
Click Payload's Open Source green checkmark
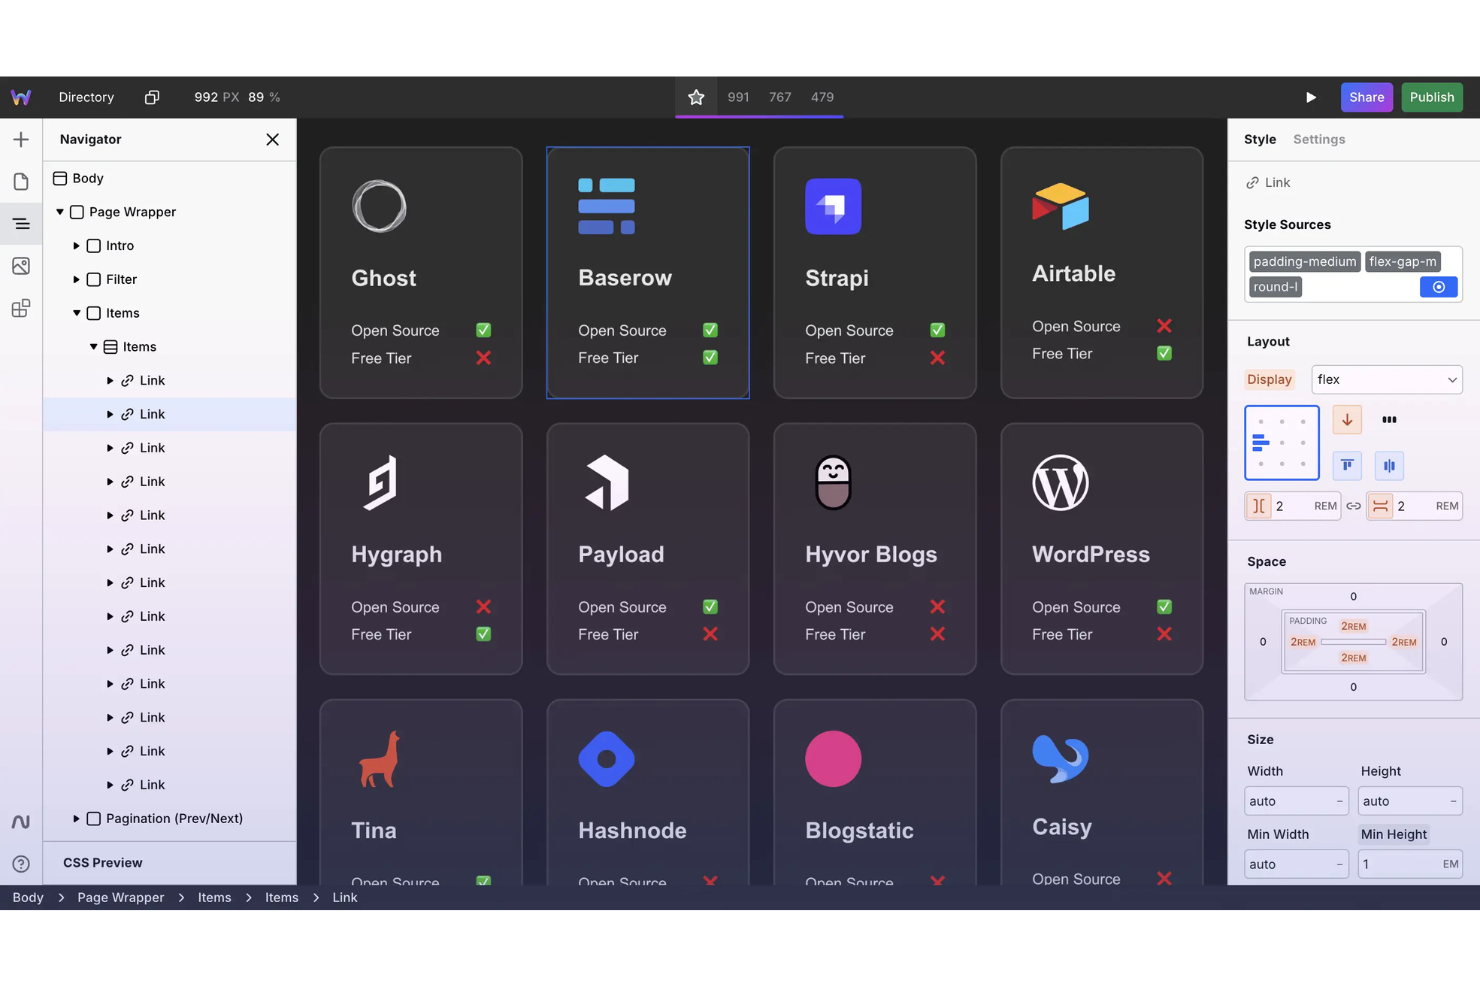pos(710,607)
